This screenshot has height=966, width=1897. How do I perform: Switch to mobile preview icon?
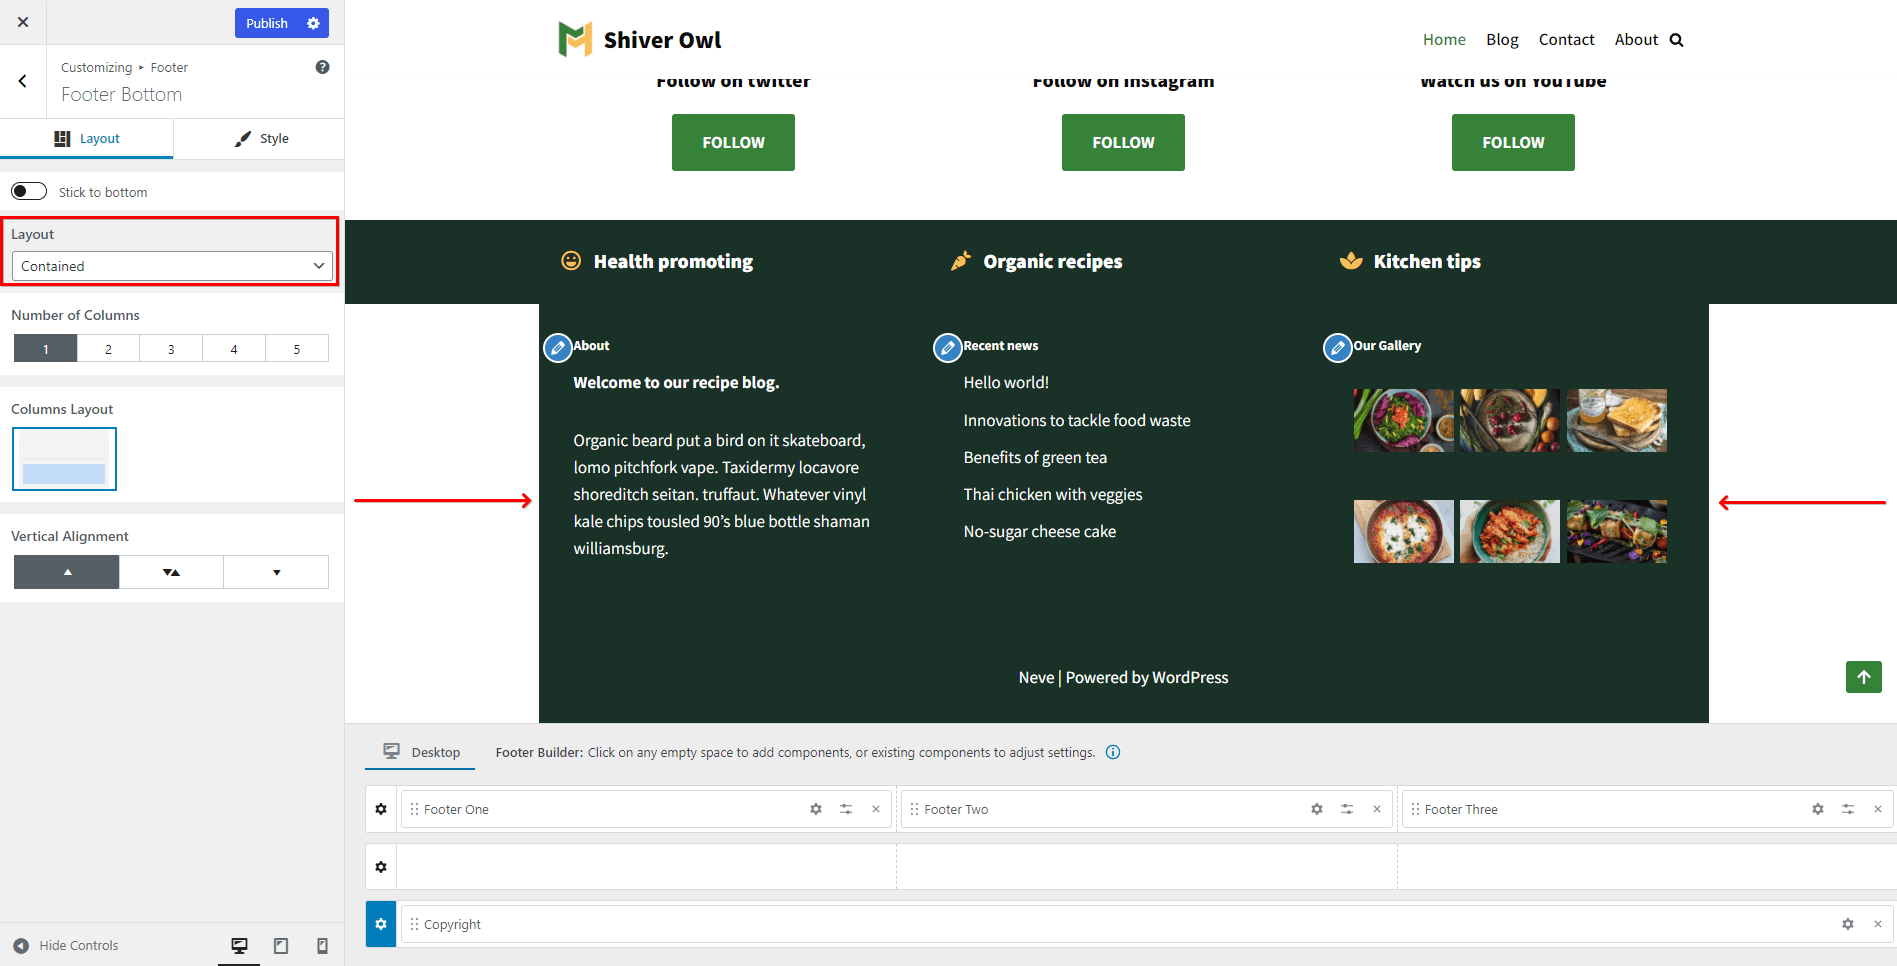[x=322, y=945]
